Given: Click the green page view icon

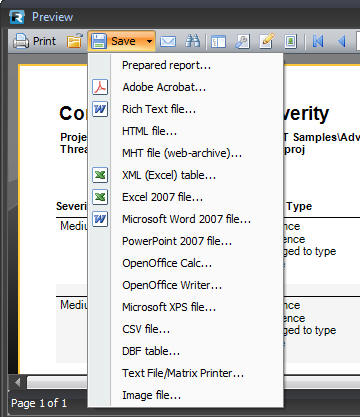Looking at the screenshot, I should coord(290,41).
